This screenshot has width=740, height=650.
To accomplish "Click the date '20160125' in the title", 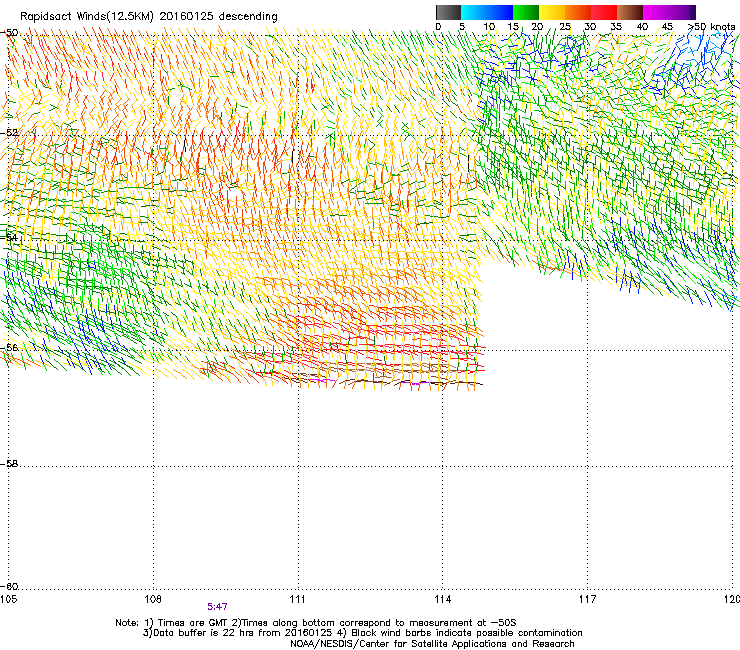I will coord(186,17).
